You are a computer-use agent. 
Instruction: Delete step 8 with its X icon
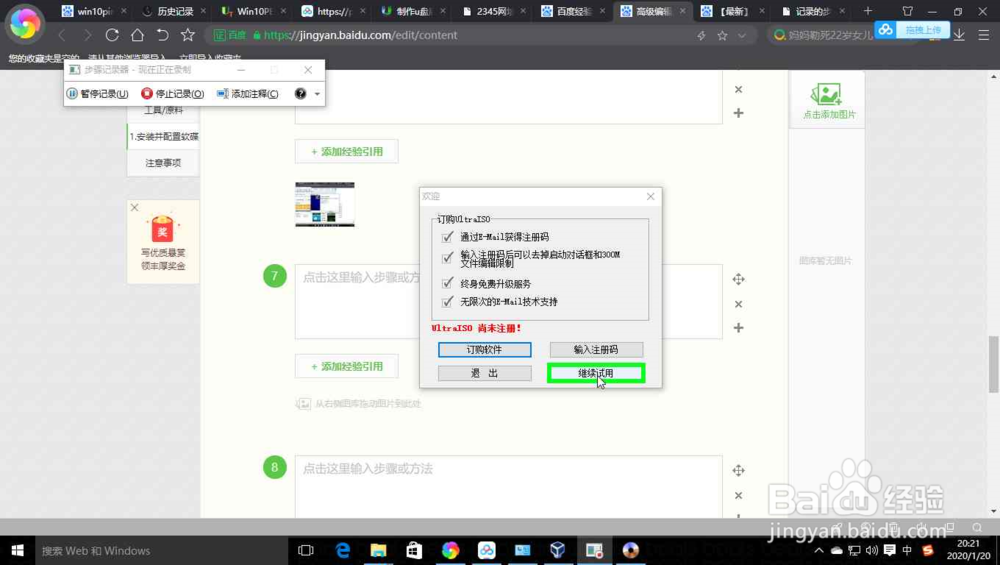(x=739, y=495)
